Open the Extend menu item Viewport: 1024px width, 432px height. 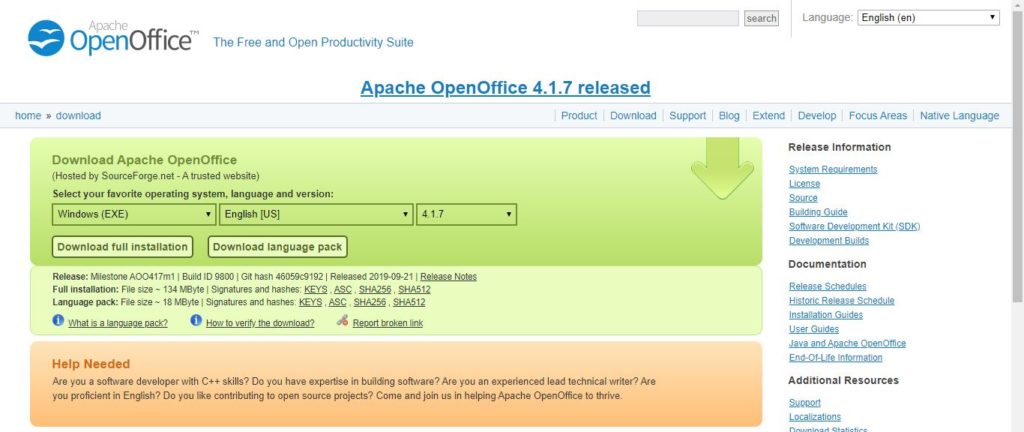click(x=768, y=116)
